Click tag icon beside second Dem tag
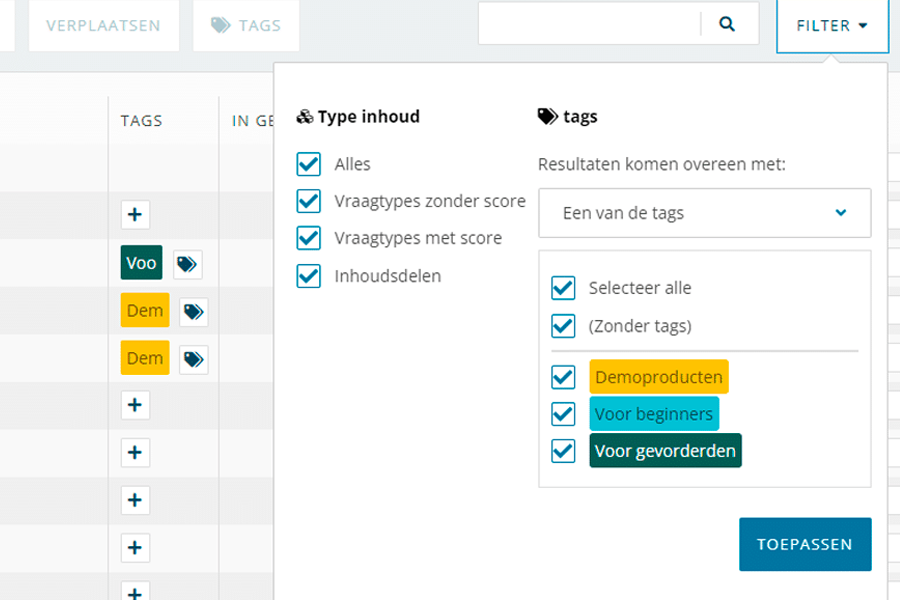This screenshot has width=900, height=600. pos(194,358)
